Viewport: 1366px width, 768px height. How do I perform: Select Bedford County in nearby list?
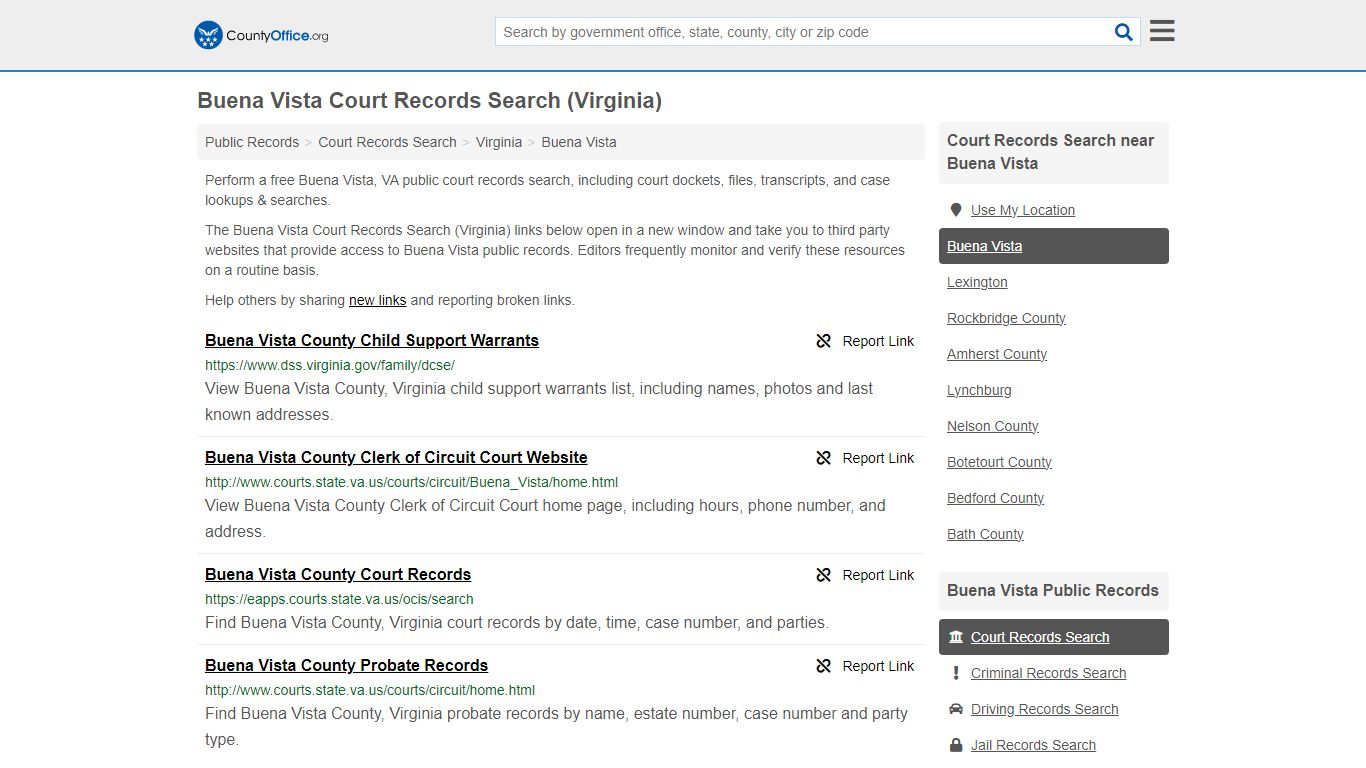995,498
